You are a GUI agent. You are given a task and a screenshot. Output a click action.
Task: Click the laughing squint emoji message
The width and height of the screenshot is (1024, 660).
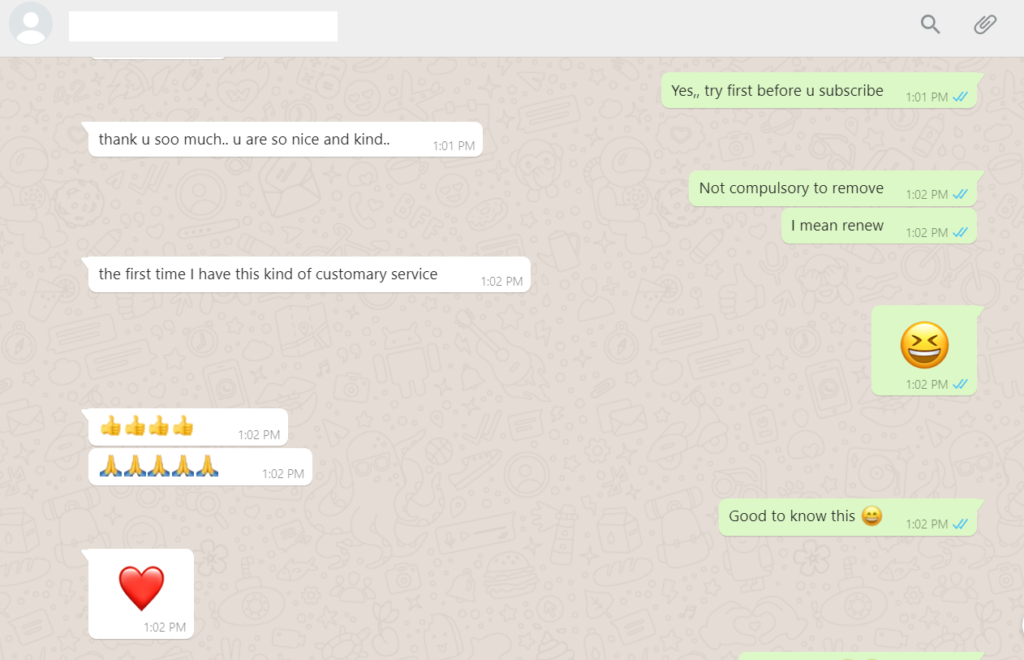point(924,345)
